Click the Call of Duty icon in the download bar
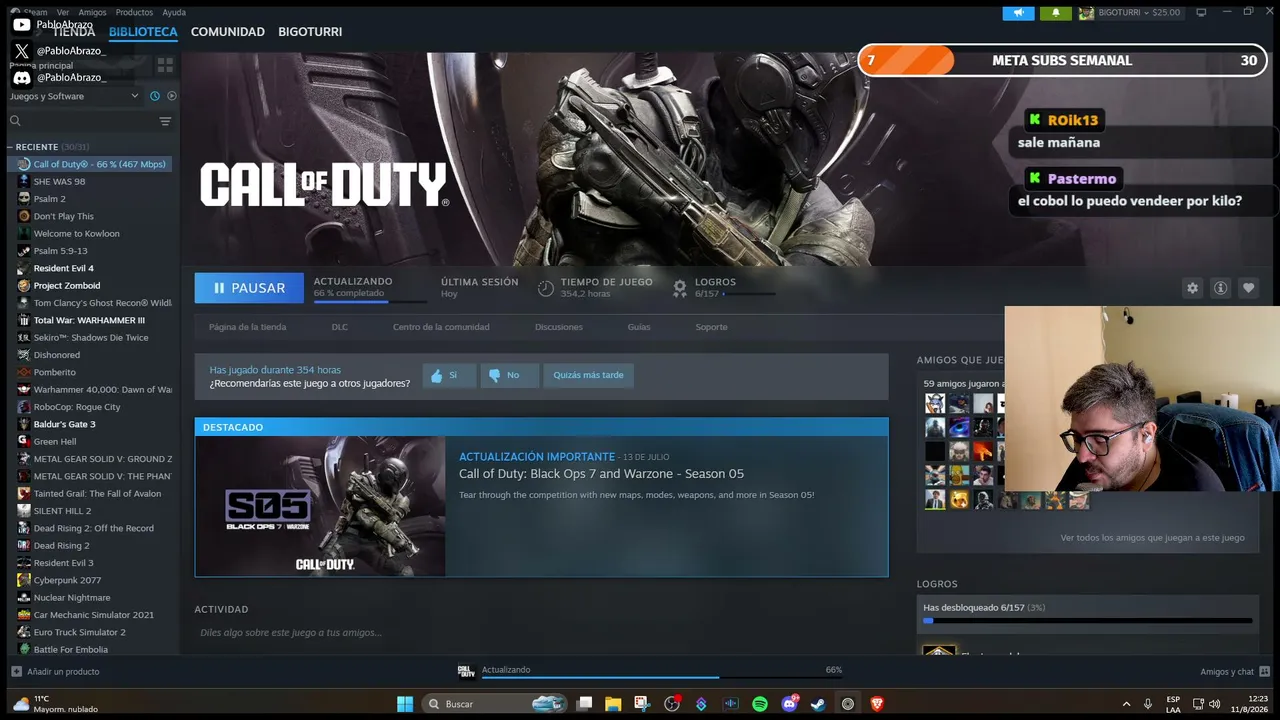 pos(466,671)
